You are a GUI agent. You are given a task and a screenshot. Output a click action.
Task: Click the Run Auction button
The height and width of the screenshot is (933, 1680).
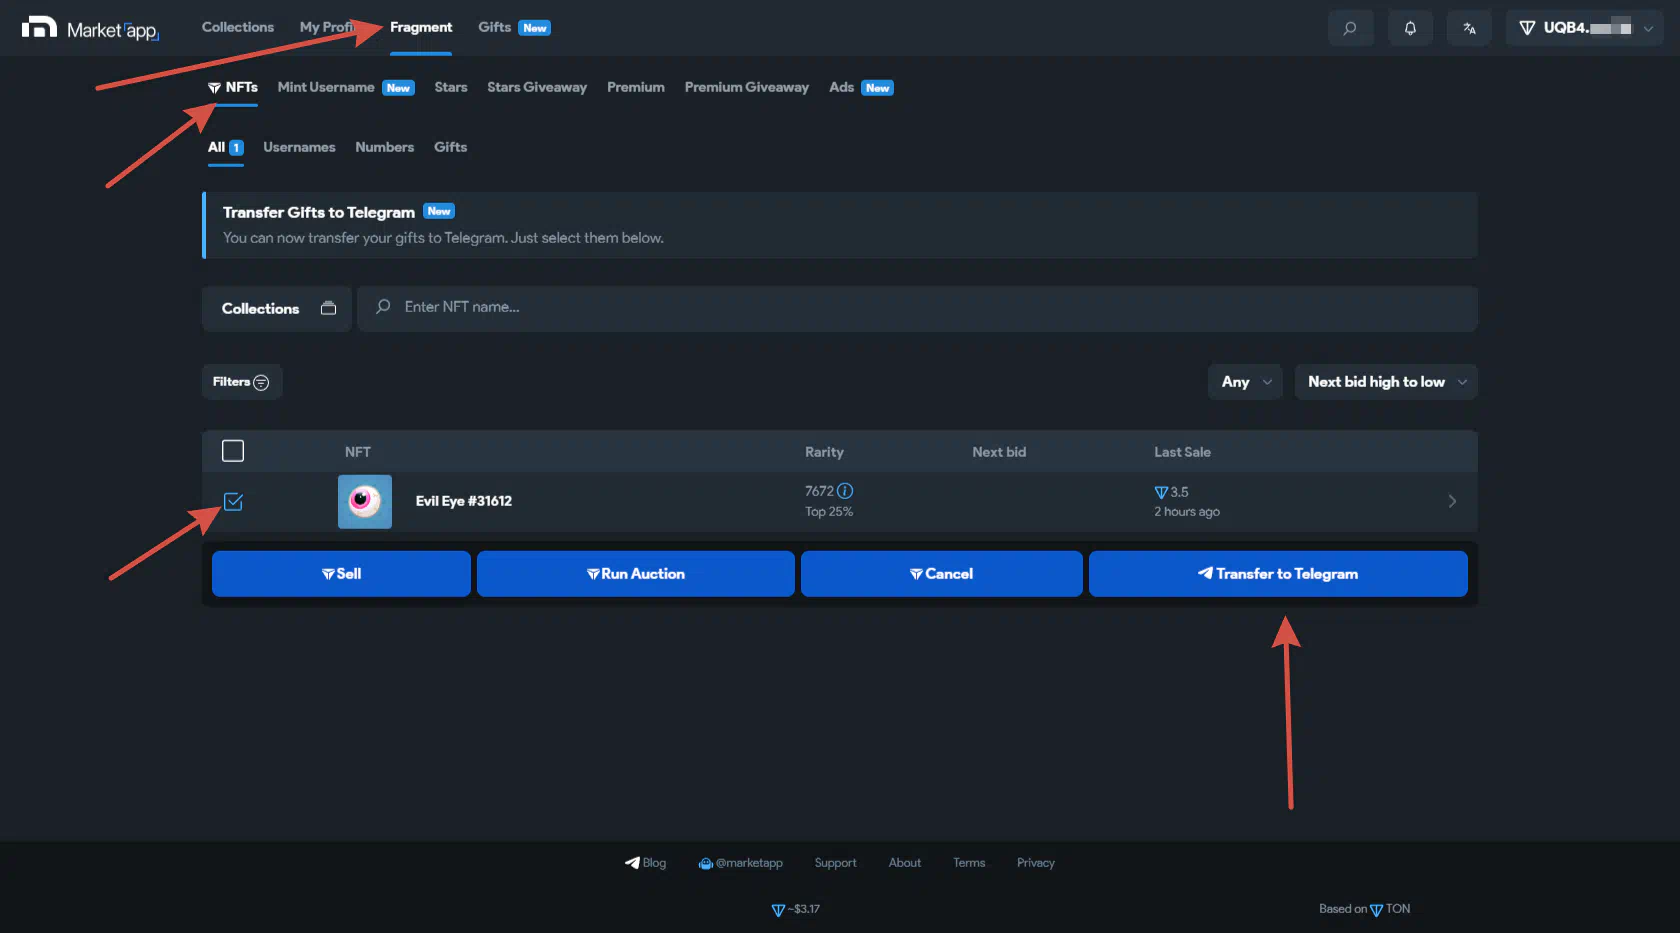tap(636, 574)
